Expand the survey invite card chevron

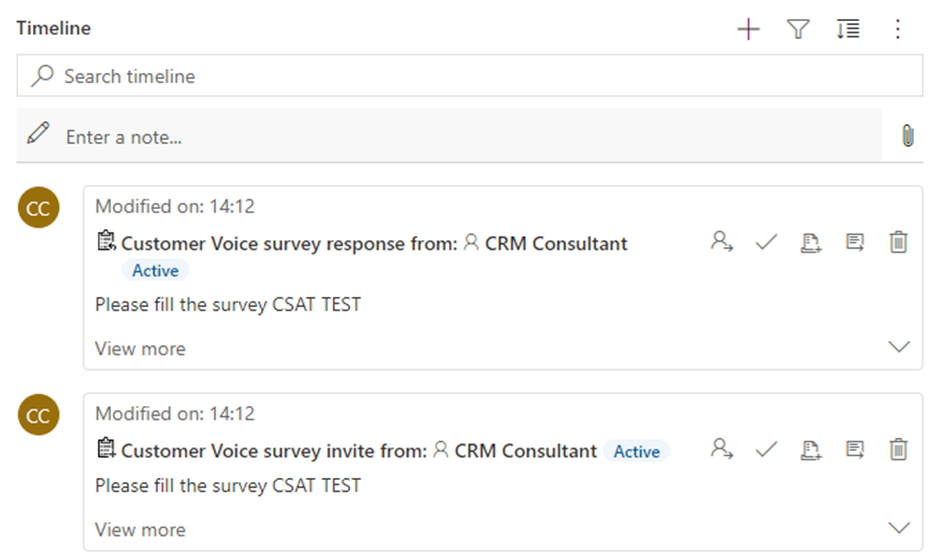tap(899, 528)
